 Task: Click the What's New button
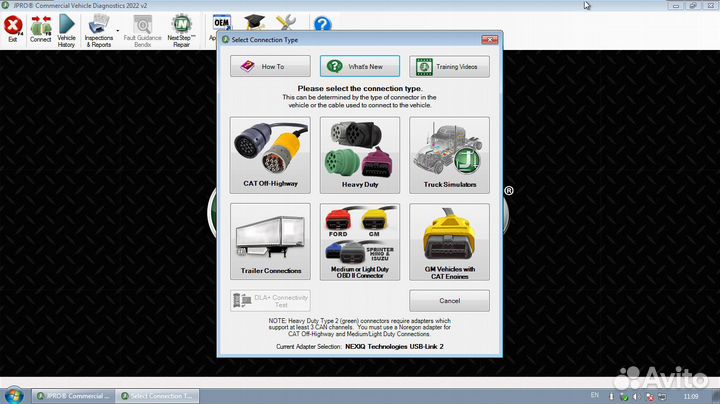[x=360, y=67]
